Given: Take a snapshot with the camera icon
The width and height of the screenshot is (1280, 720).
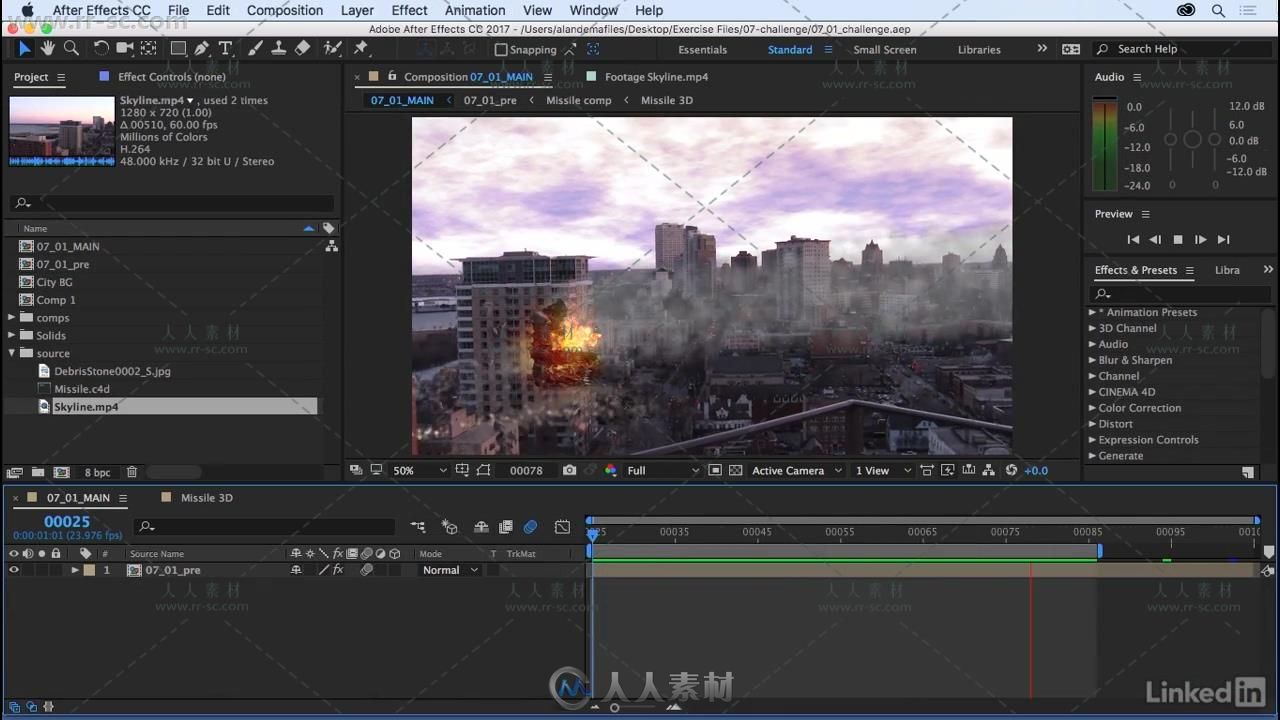Looking at the screenshot, I should pos(569,470).
